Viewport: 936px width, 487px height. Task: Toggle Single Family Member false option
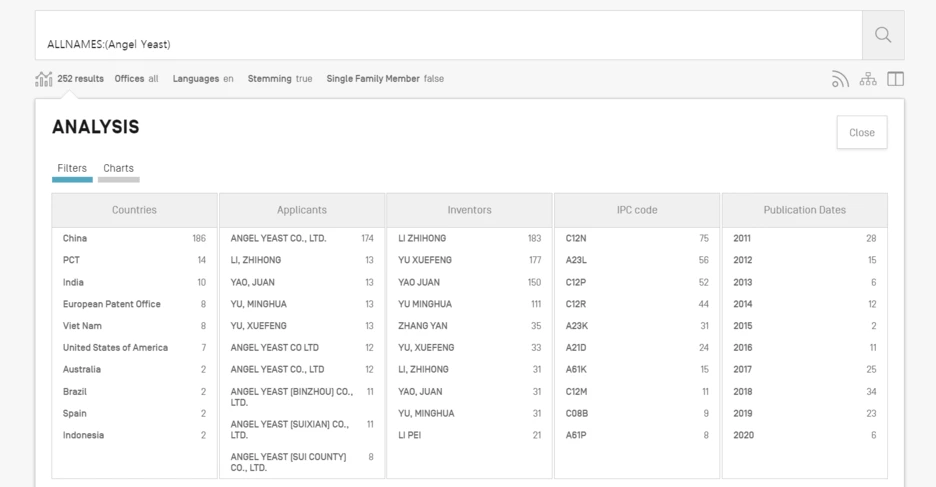click(385, 79)
